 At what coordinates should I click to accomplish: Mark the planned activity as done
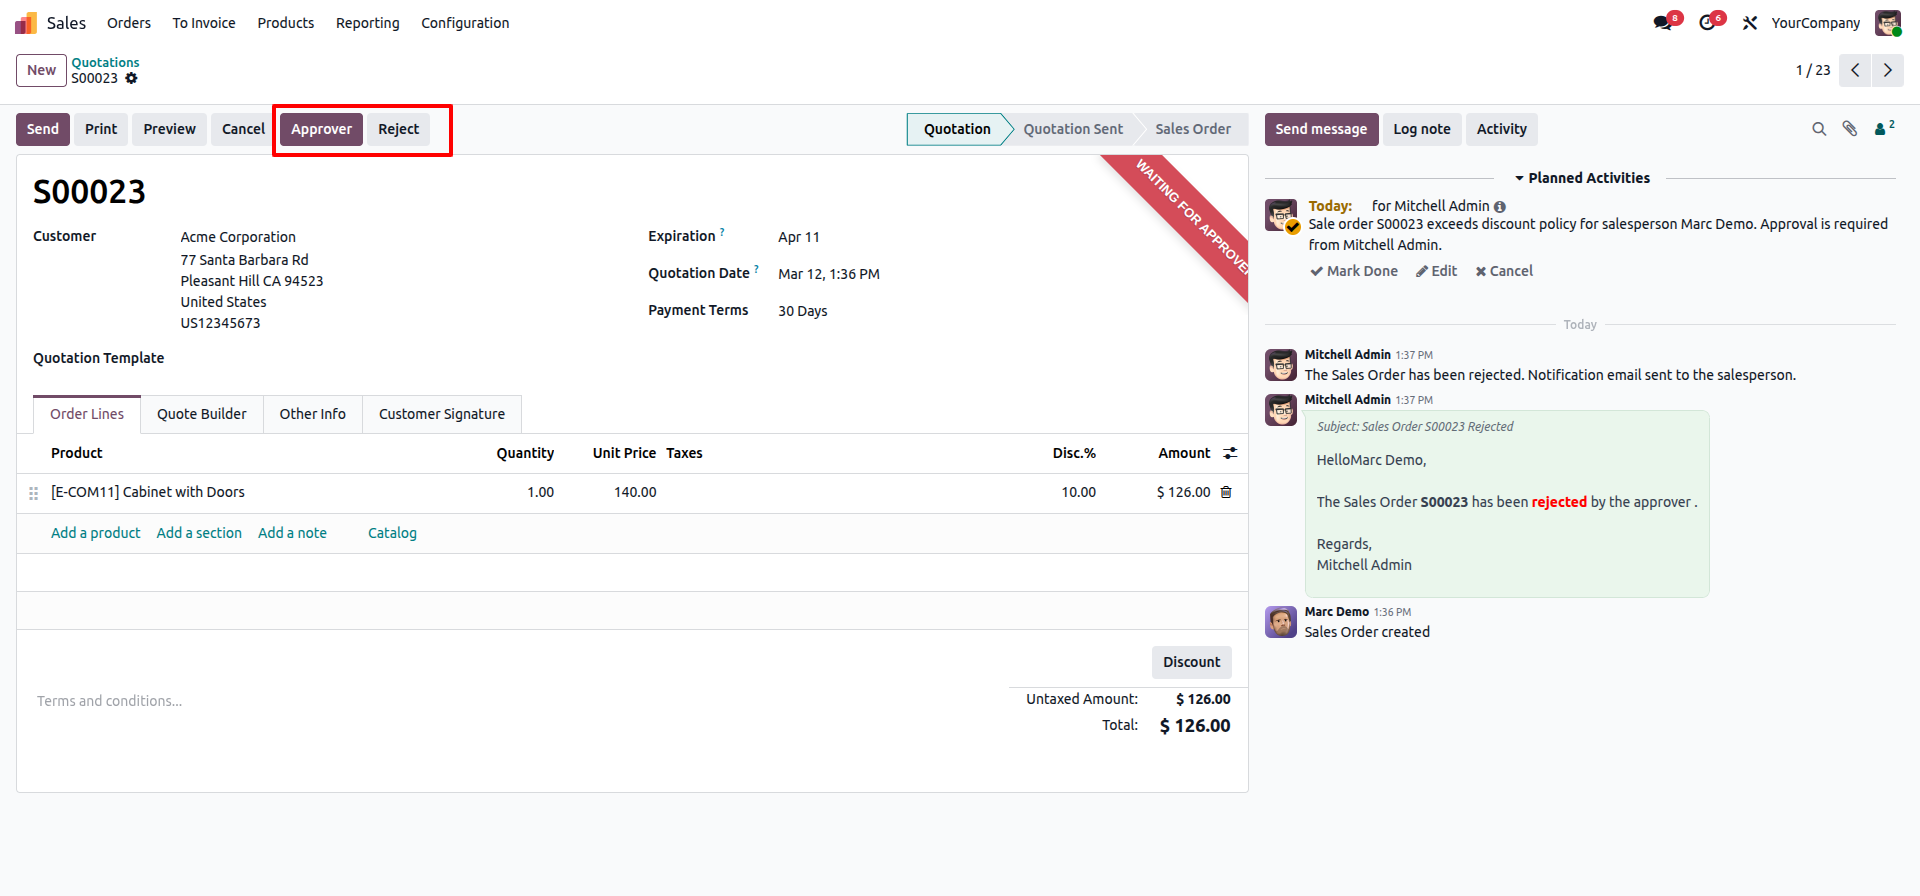coord(1354,271)
